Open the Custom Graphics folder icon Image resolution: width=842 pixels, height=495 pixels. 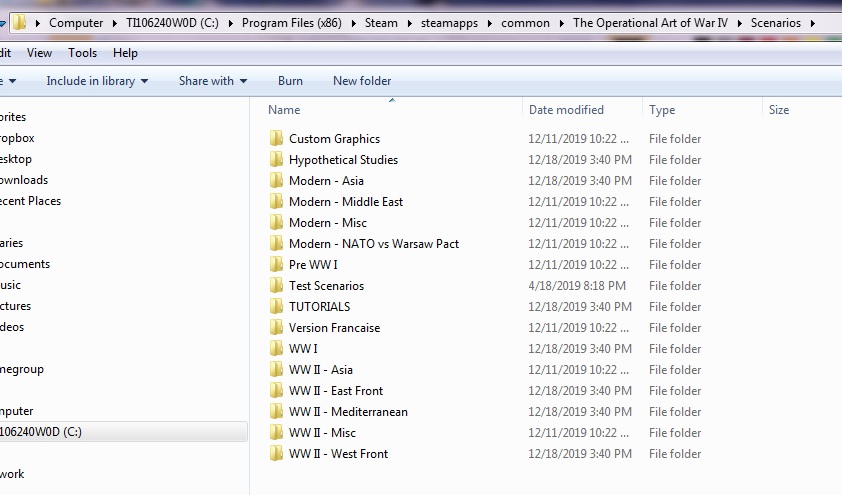pyautogui.click(x=276, y=139)
